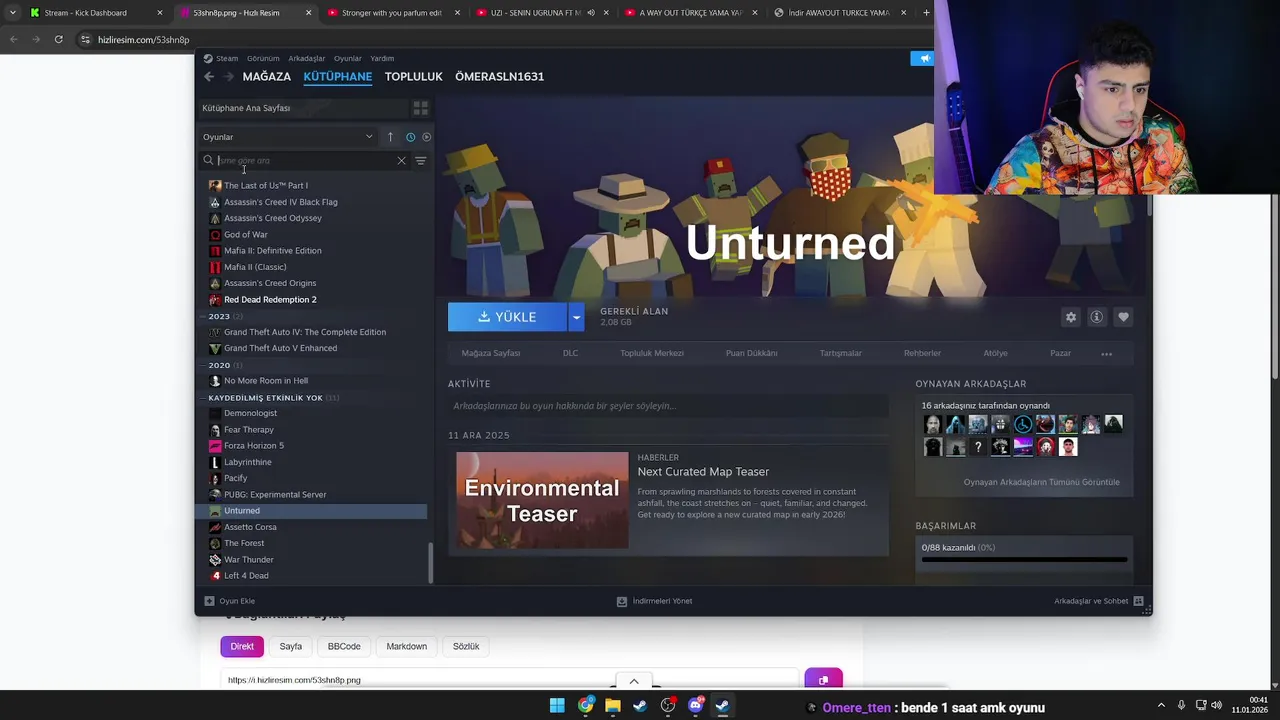
Task: Open advanced filter options icon
Action: [421, 160]
